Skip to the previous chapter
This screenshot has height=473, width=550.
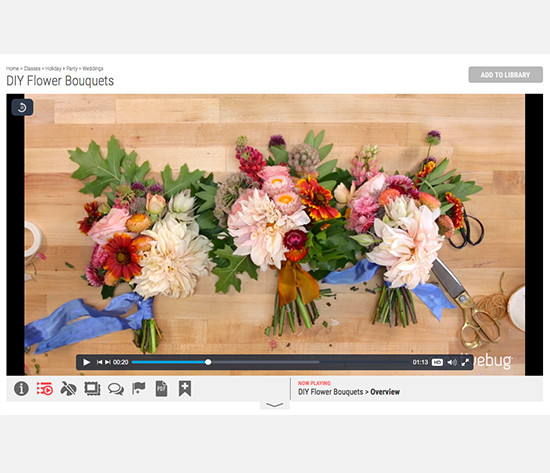point(99,362)
